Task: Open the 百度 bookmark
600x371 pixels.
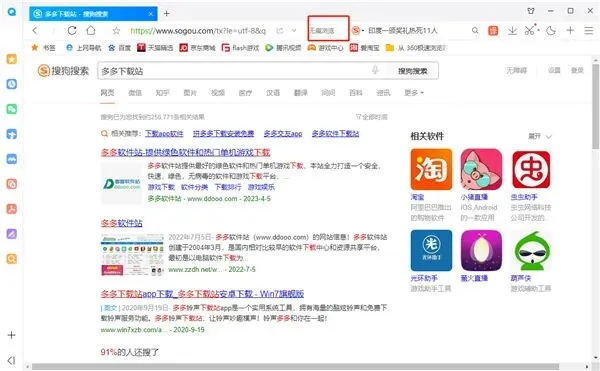Action: click(x=119, y=47)
